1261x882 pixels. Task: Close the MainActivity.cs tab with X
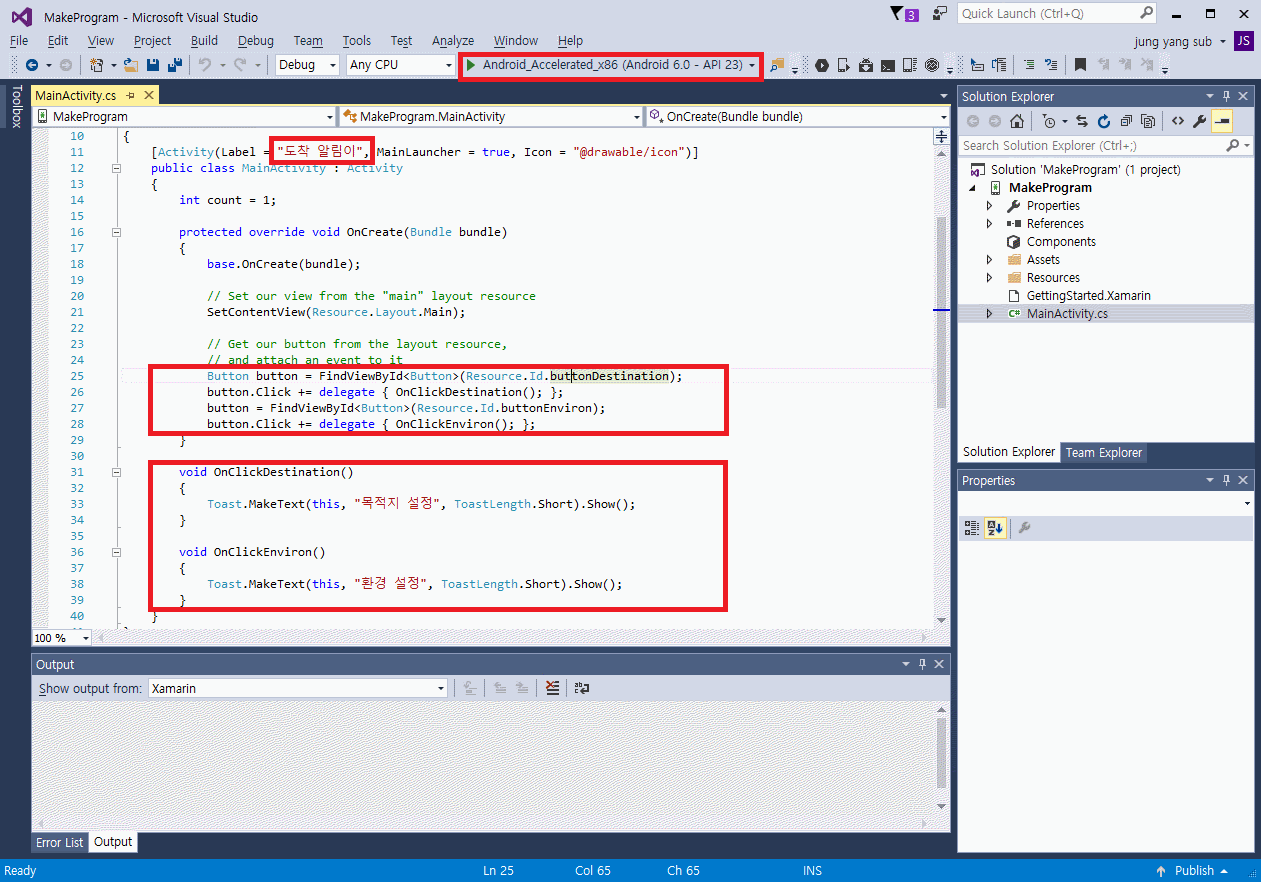148,95
